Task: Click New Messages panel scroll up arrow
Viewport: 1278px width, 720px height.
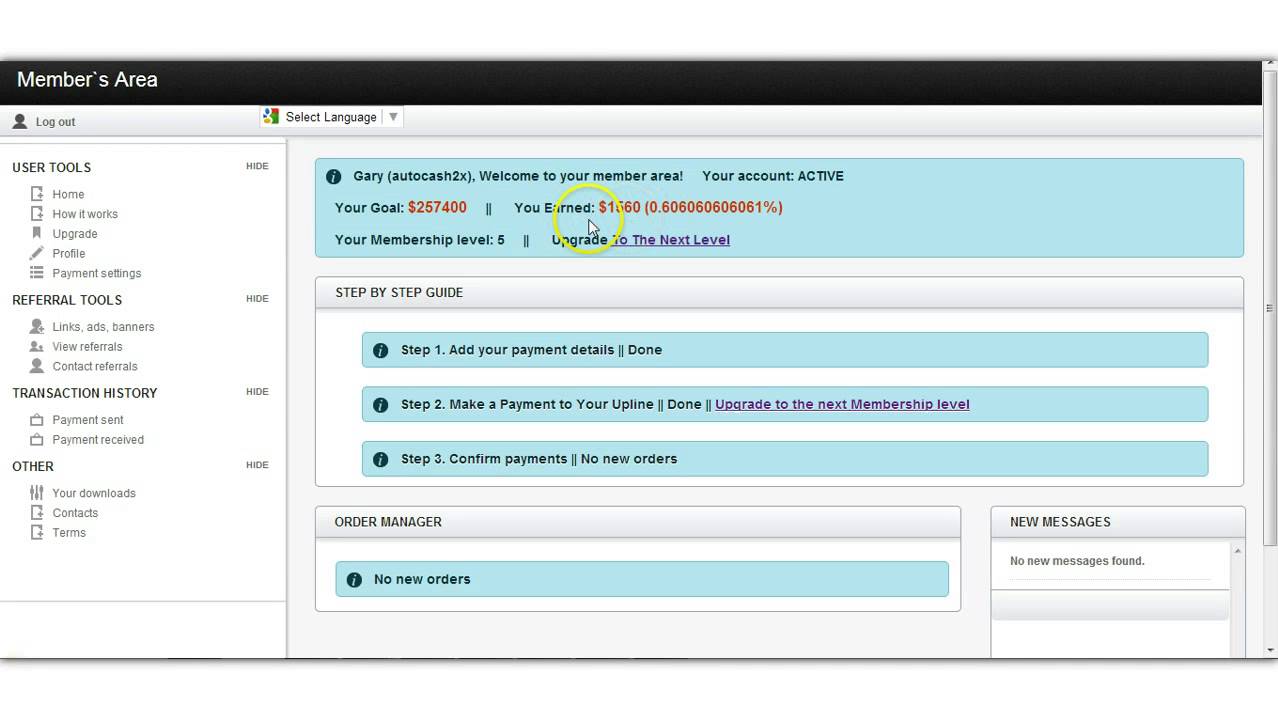Action: coord(1238,551)
